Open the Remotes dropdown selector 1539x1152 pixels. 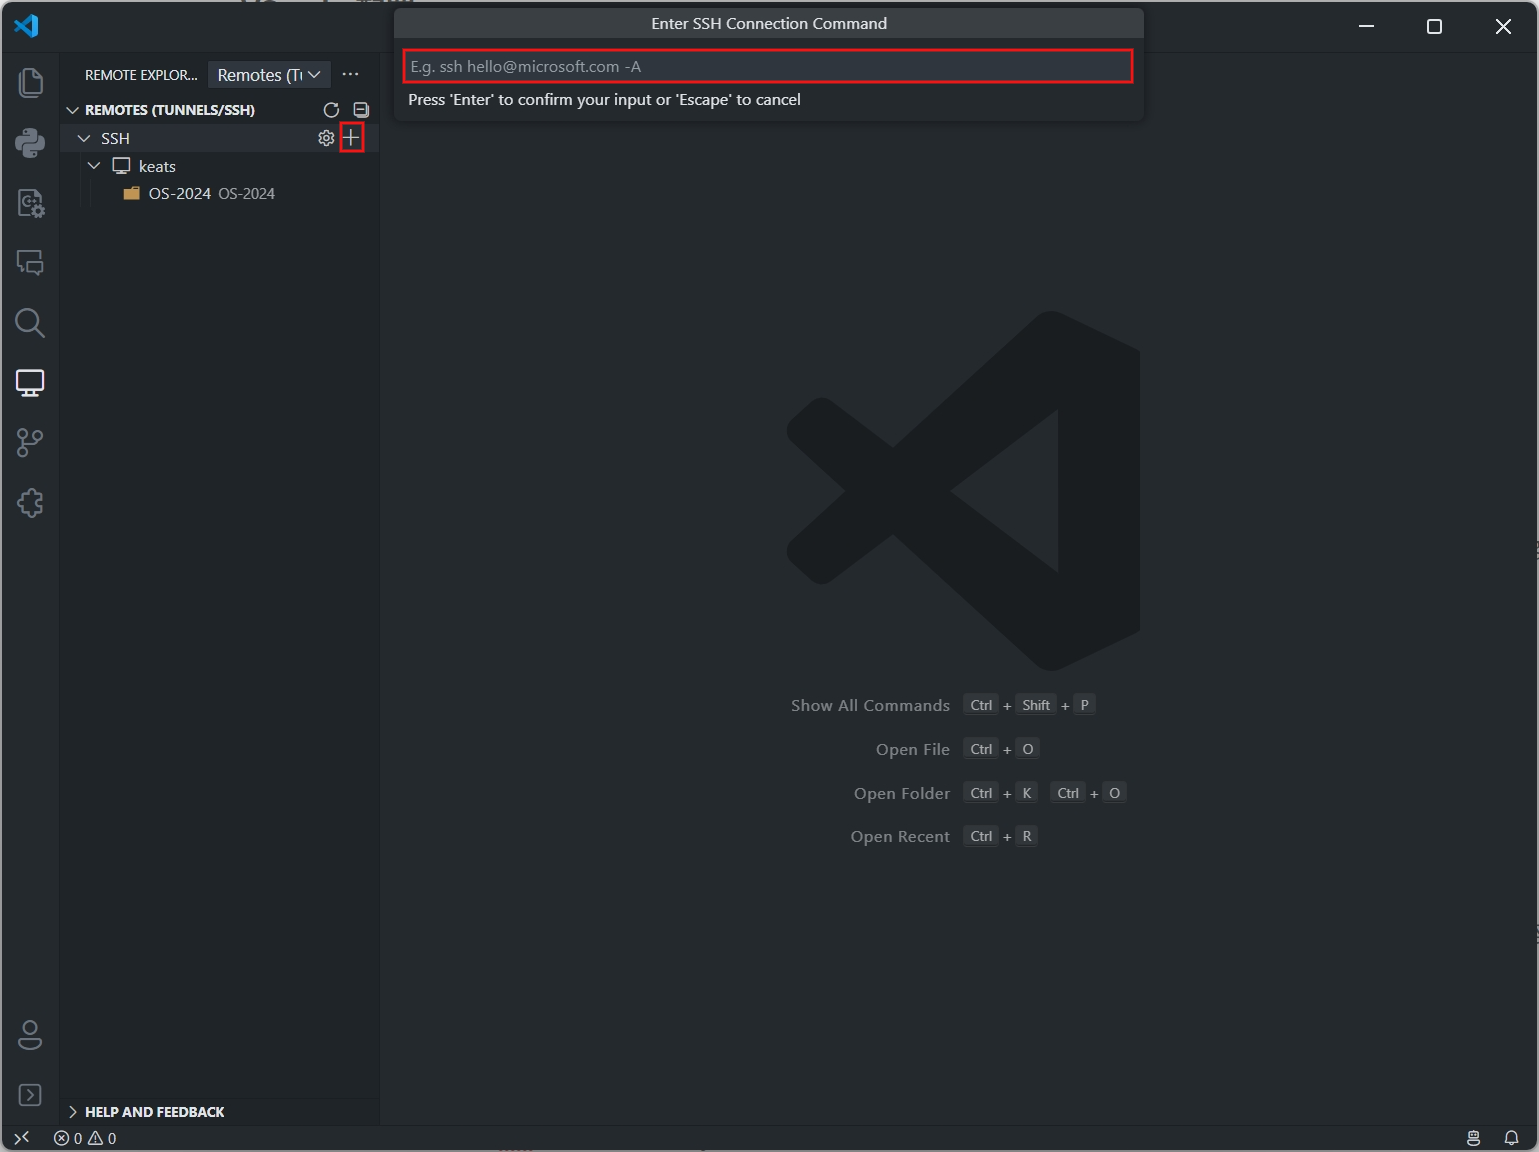click(x=269, y=75)
